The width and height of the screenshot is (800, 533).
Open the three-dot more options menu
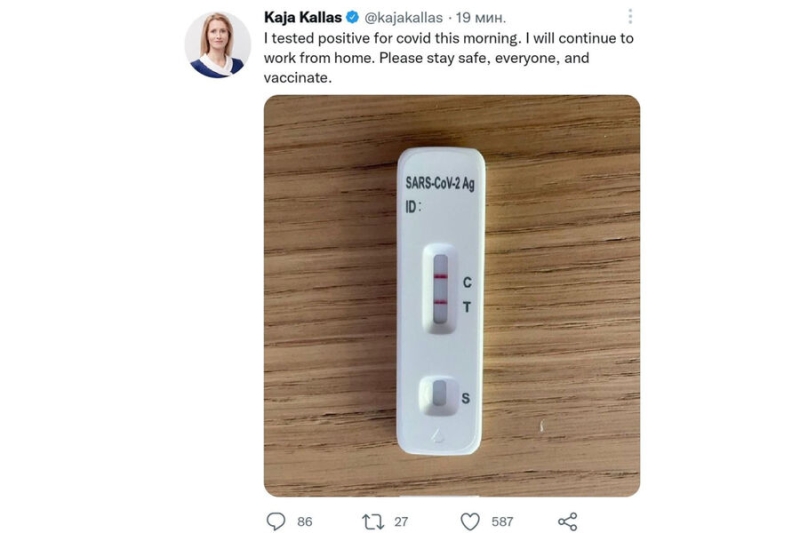coord(629,18)
